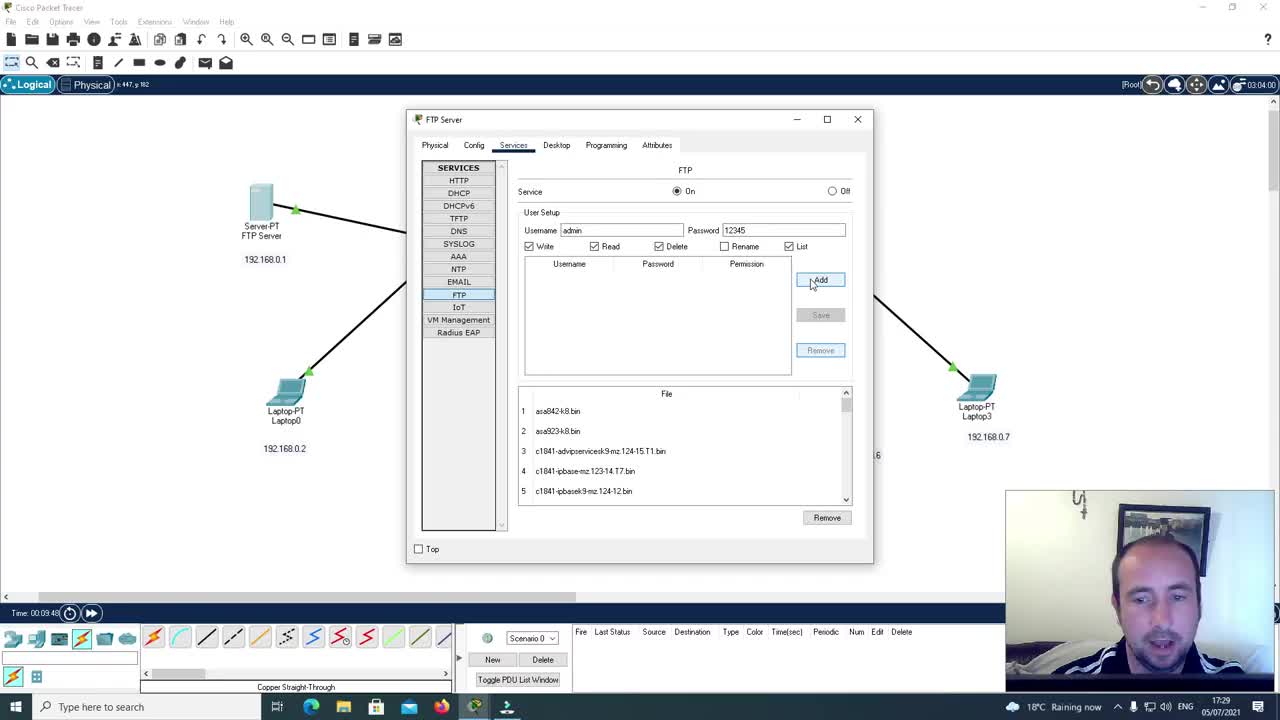Screen dimensions: 1280x720
Task: Turn FTP Service Off
Action: (x=832, y=191)
